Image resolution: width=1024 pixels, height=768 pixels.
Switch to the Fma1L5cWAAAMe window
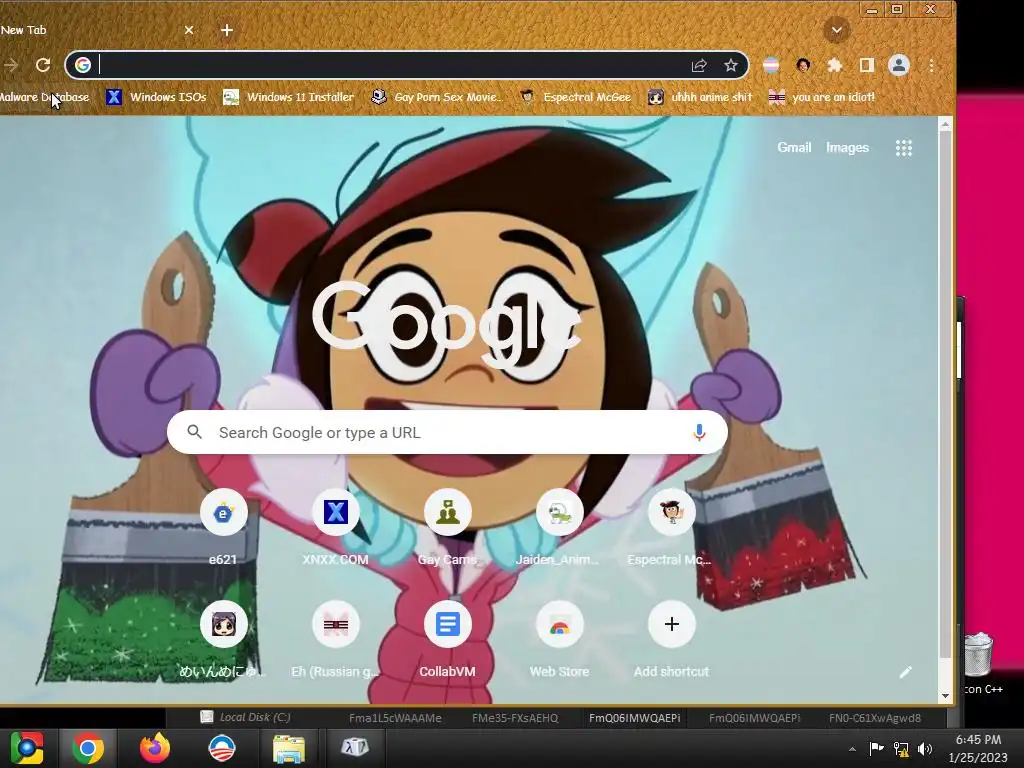point(395,718)
